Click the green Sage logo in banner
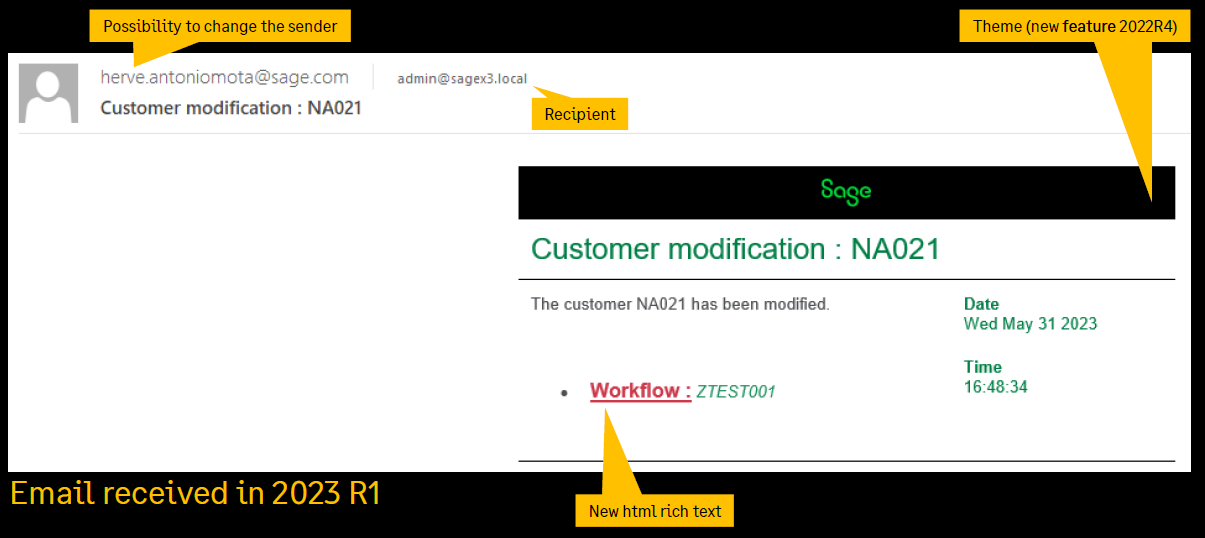This screenshot has height=538, width=1205. pyautogui.click(x=845, y=190)
